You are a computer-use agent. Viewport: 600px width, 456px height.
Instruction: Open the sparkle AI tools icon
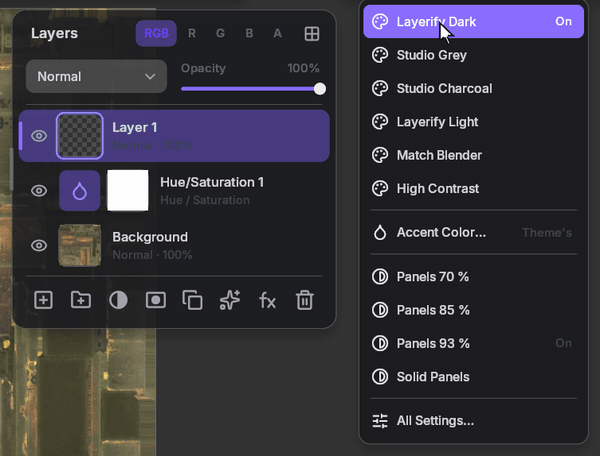pos(230,300)
